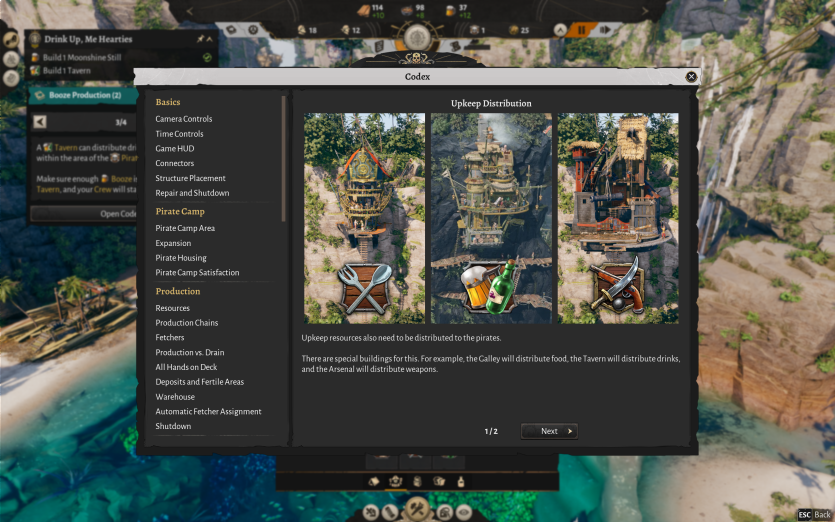Go to the Next codex page
The height and width of the screenshot is (522, 835).
[549, 431]
